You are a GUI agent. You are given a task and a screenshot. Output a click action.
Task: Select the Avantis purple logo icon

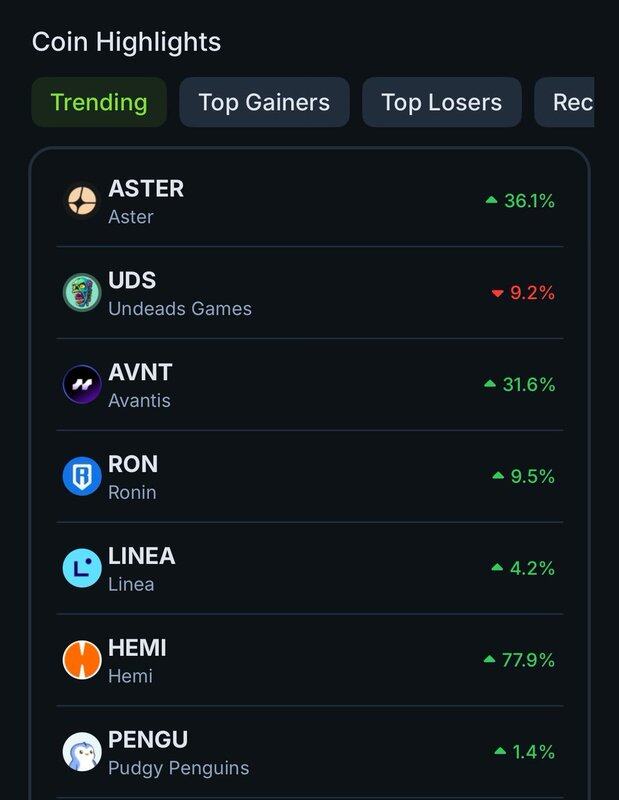point(82,384)
